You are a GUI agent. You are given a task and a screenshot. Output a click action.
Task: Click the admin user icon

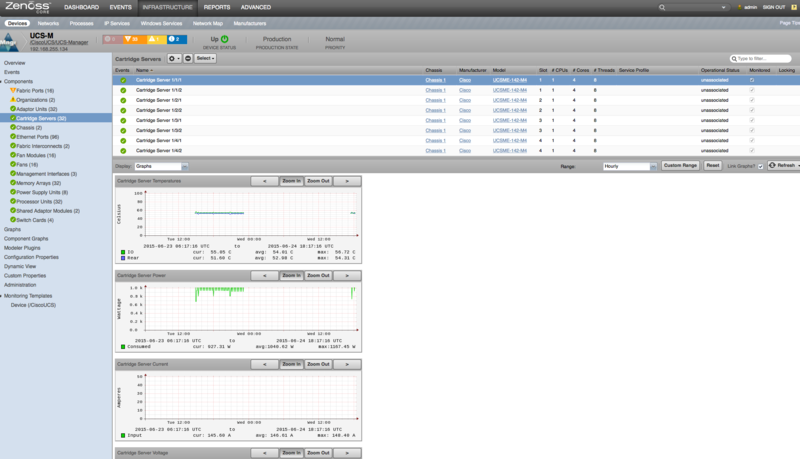[739, 7]
